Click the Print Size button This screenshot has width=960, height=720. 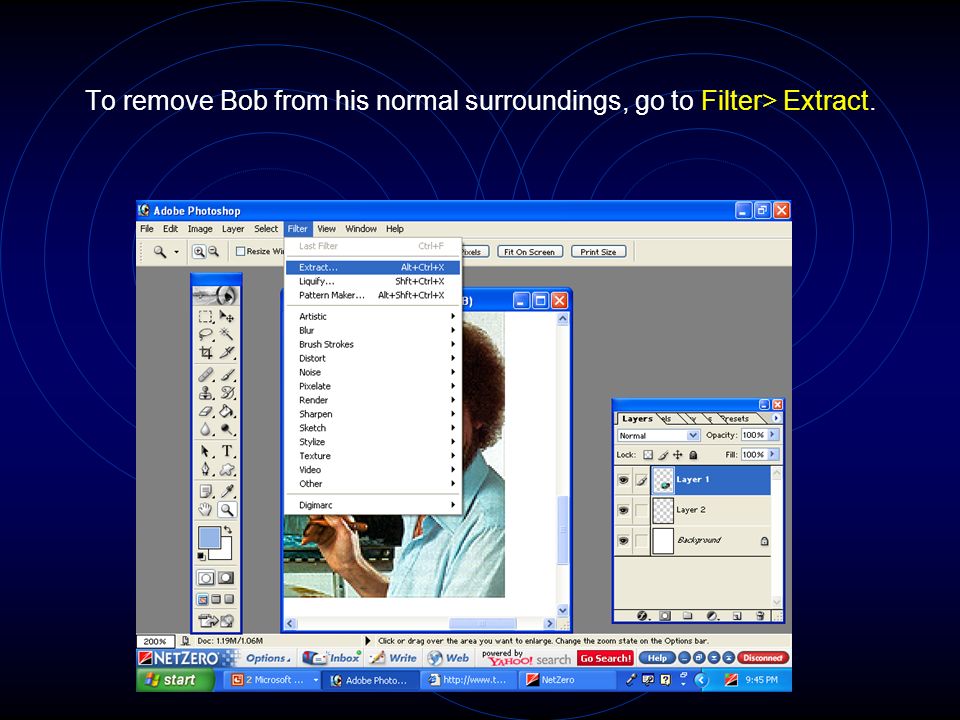coord(598,252)
